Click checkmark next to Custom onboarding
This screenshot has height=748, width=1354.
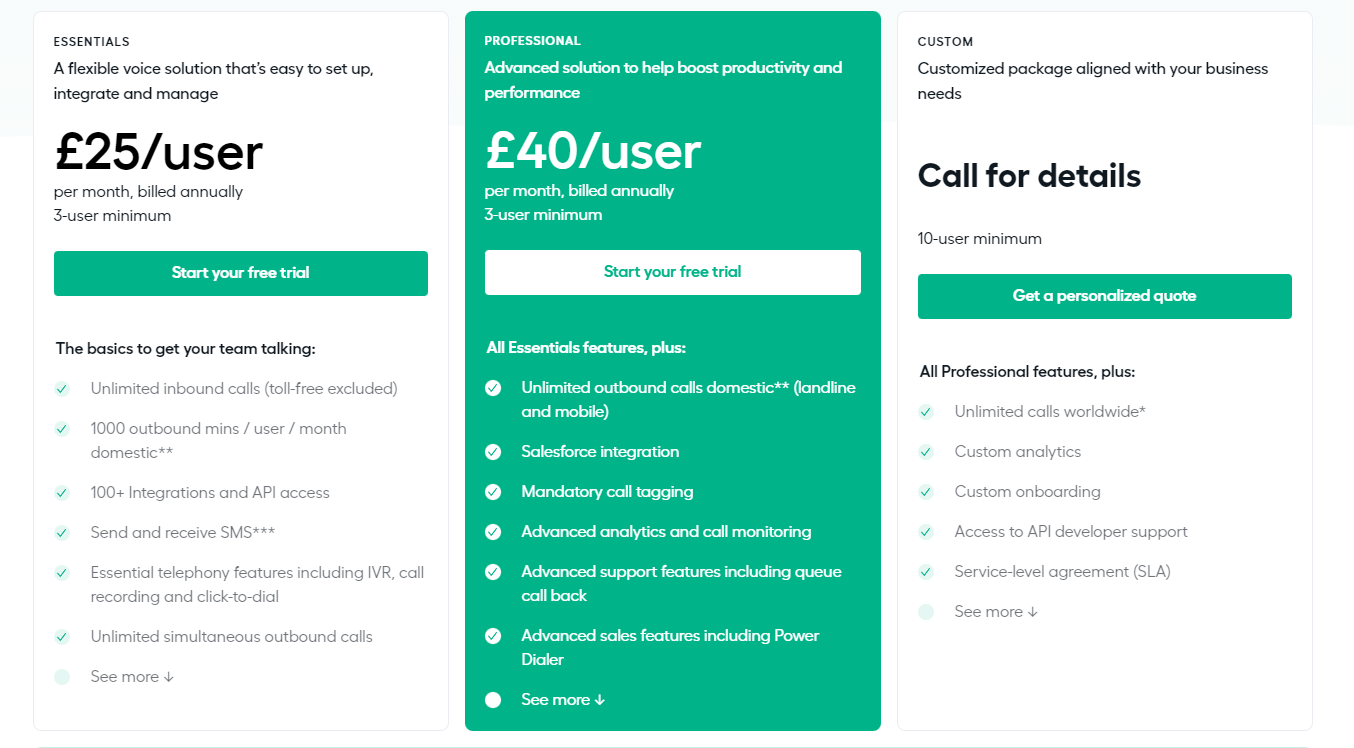926,492
